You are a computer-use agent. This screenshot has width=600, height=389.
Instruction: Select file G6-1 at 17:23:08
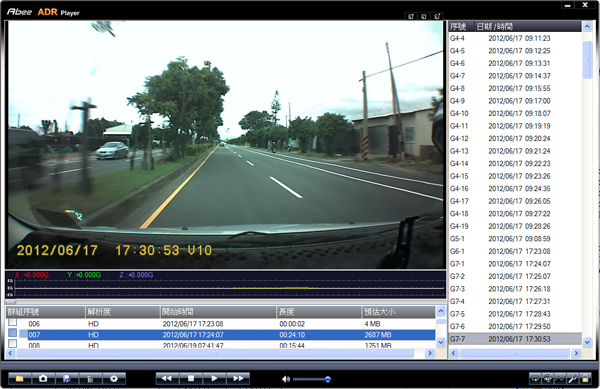(515, 251)
